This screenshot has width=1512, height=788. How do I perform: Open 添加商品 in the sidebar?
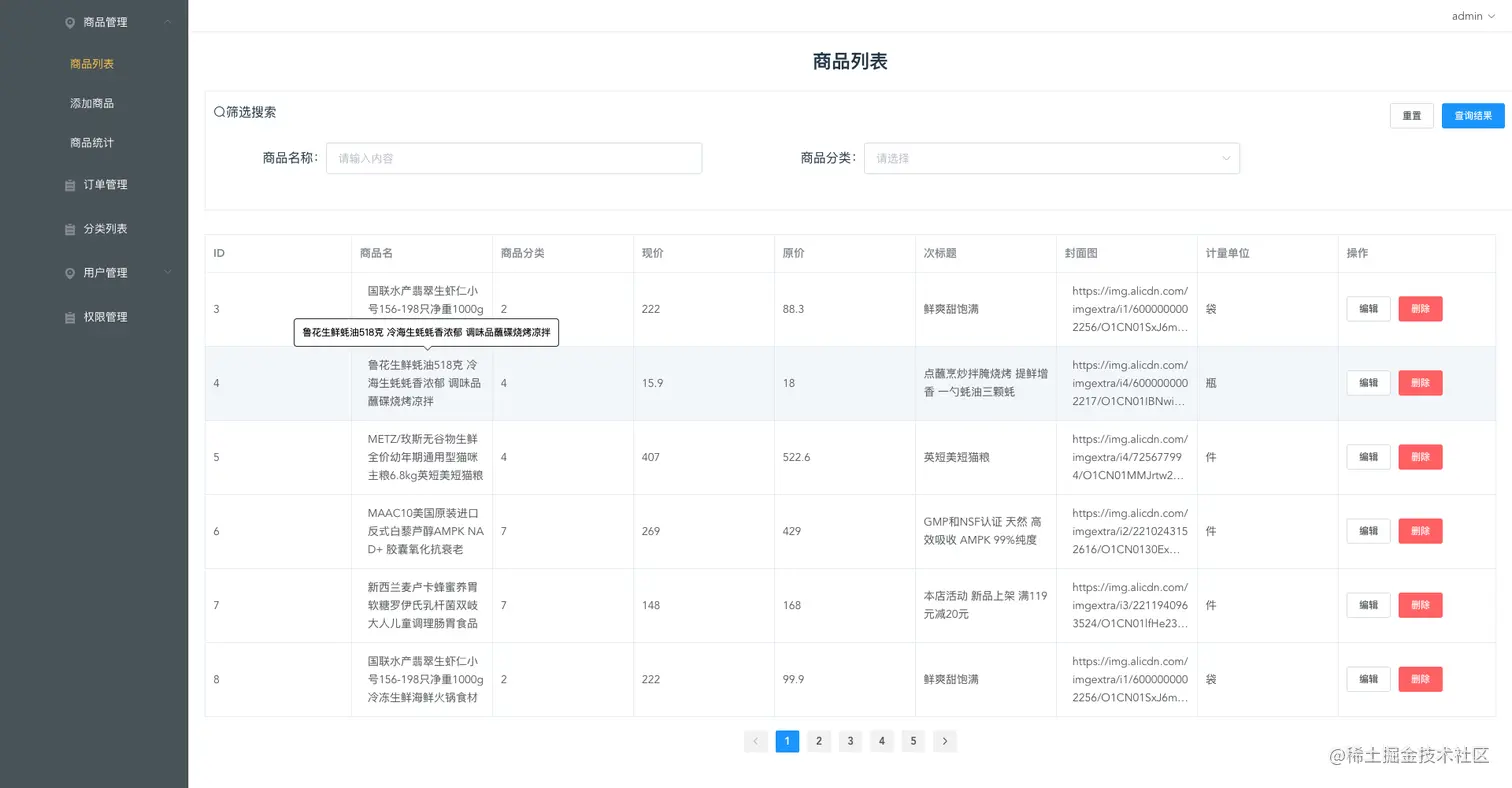92,103
